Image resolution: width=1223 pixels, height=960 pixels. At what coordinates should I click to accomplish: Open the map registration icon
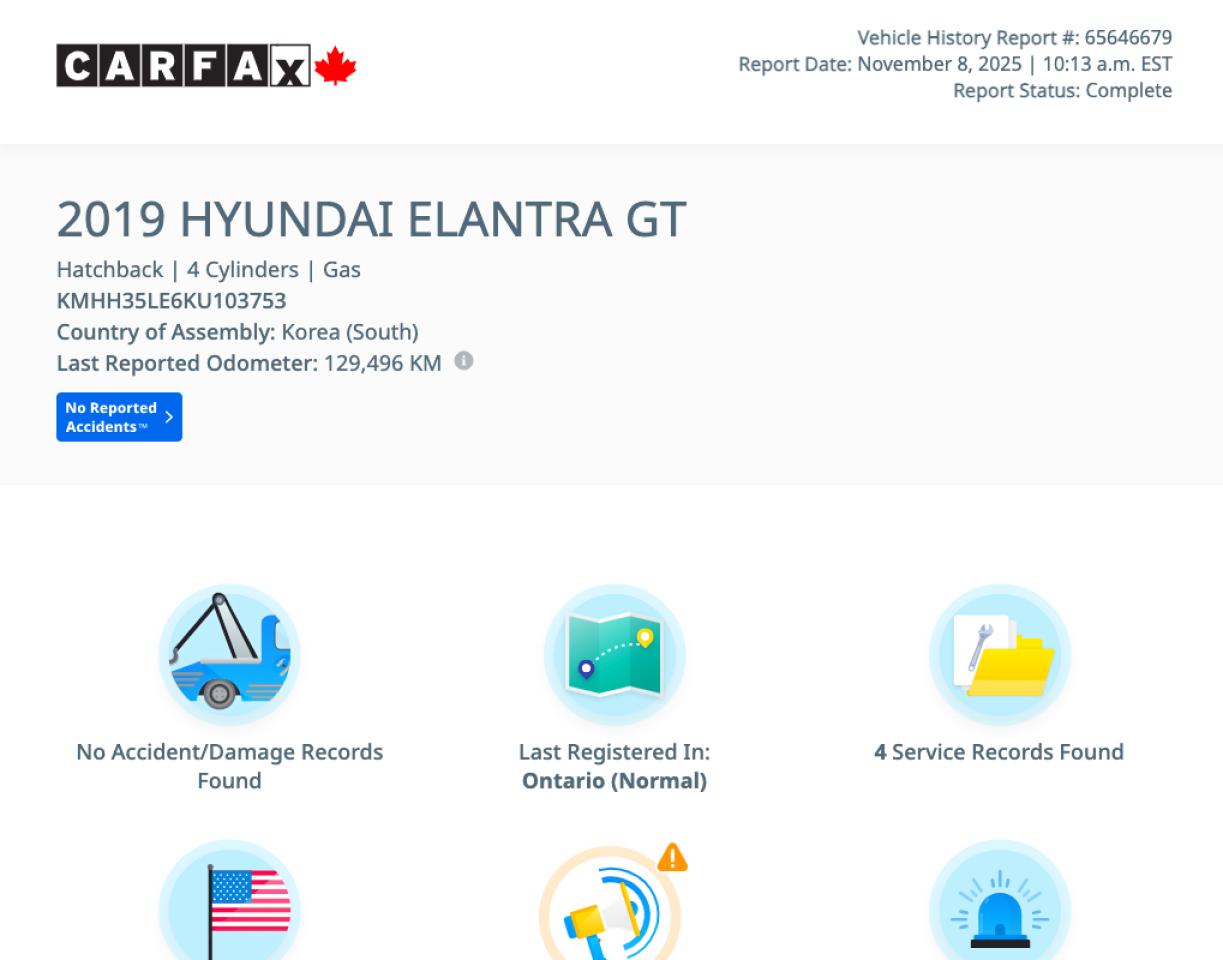tap(614, 654)
